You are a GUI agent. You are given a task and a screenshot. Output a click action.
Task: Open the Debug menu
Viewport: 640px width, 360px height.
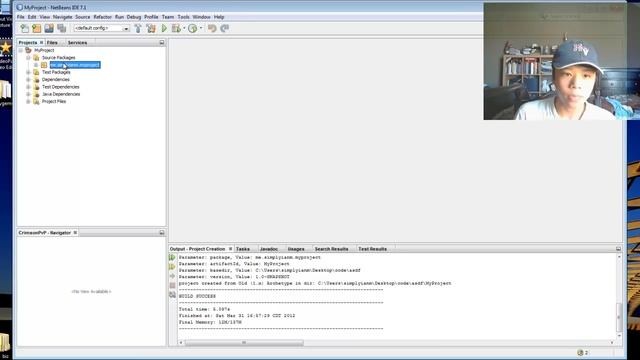[x=133, y=17]
